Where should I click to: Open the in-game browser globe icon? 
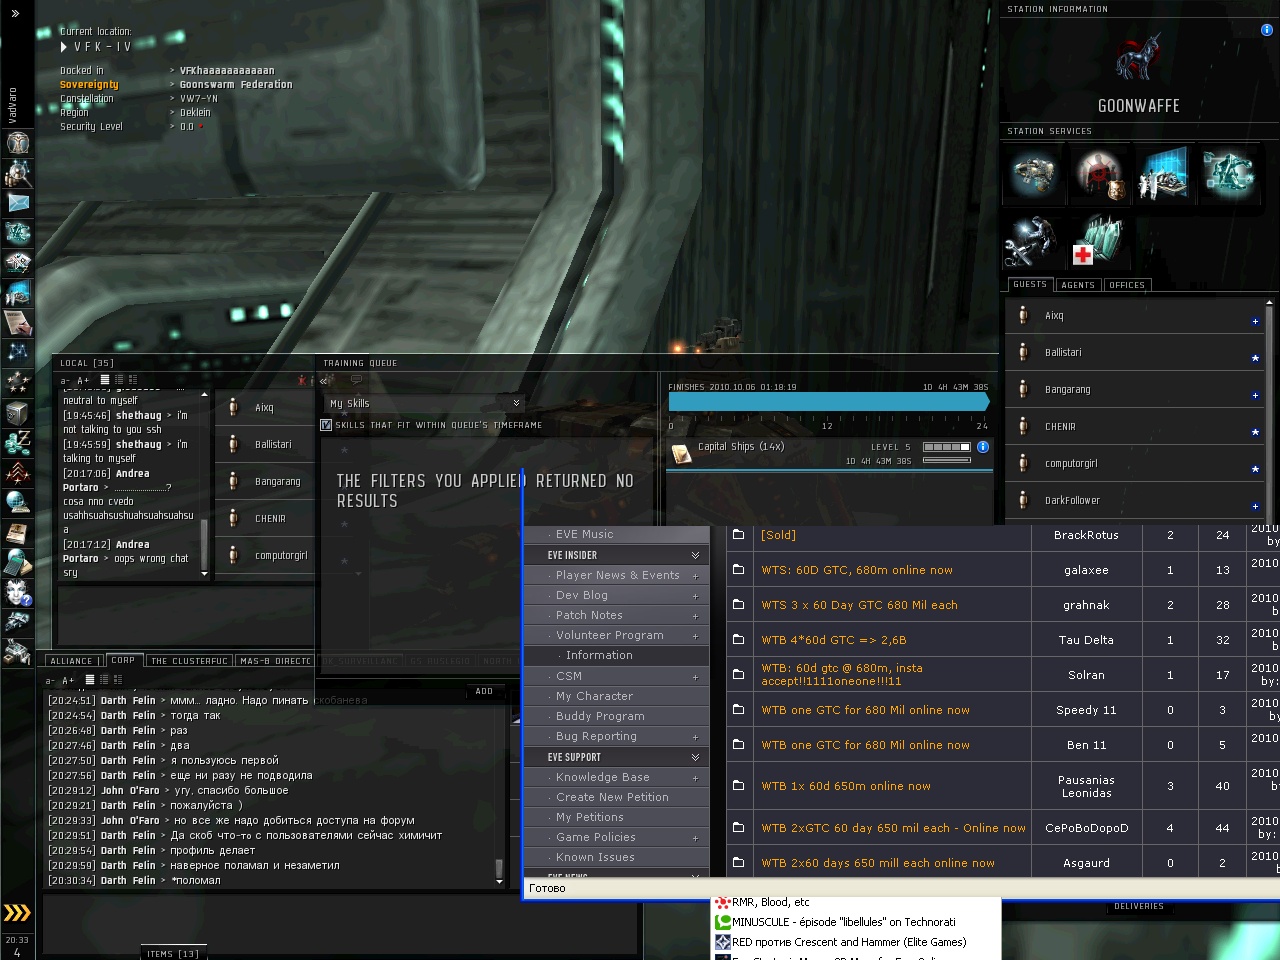[17, 503]
